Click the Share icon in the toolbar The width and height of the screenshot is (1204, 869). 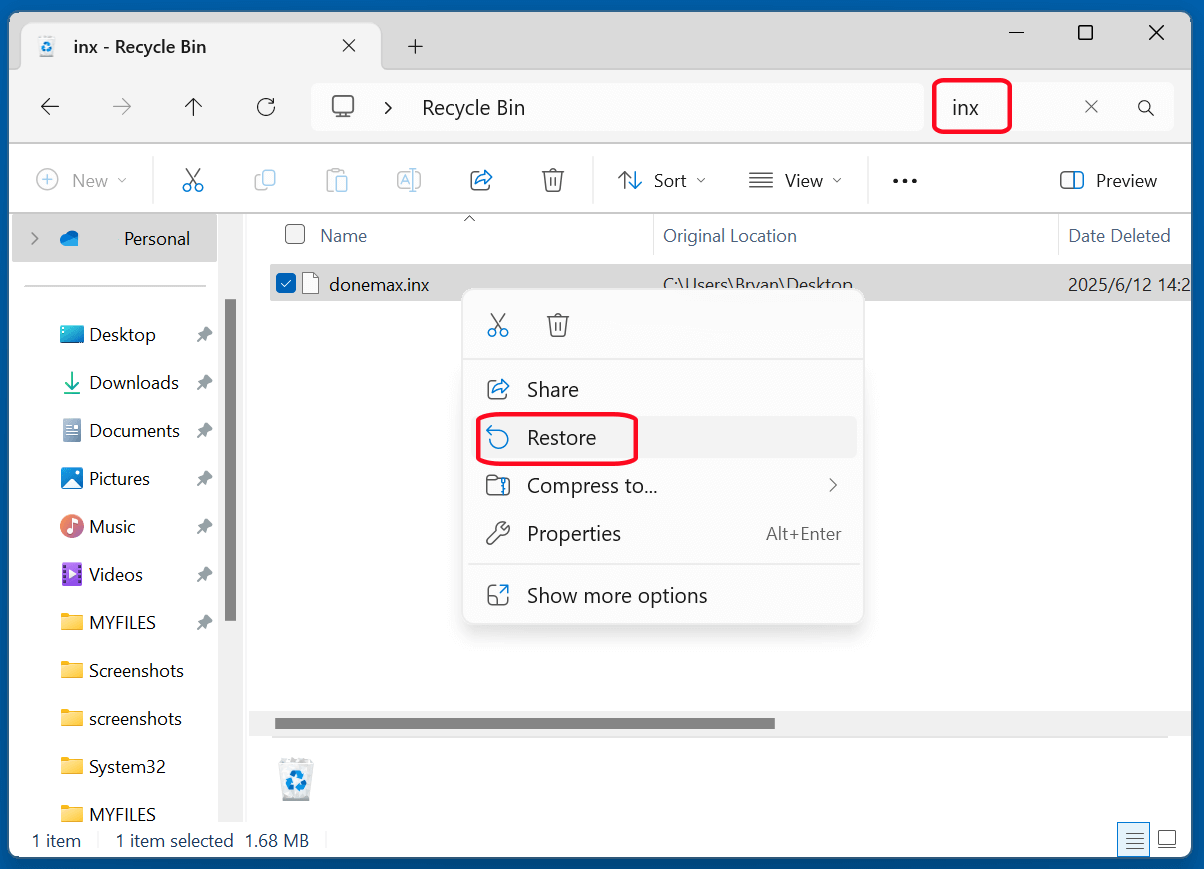[x=481, y=180]
